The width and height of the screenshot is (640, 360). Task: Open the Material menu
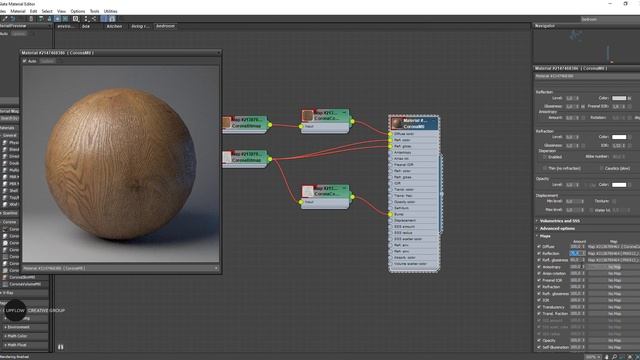[x=18, y=11]
